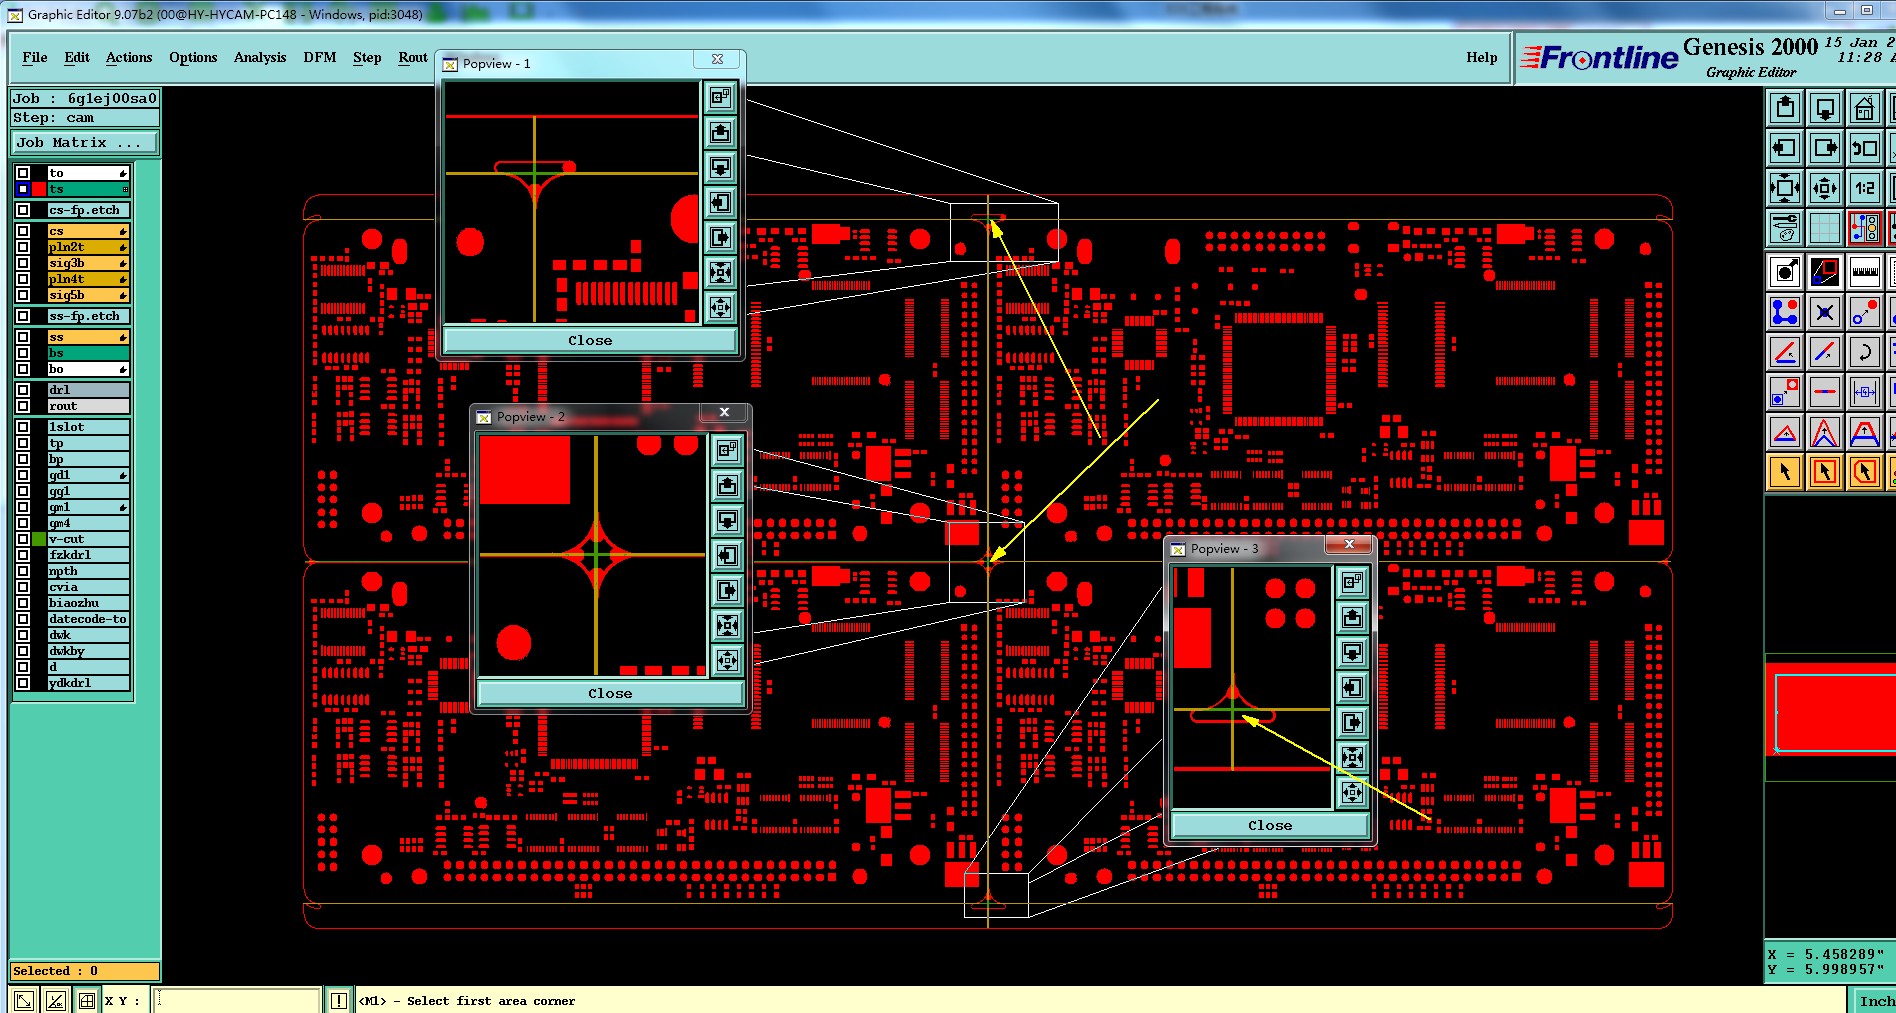Click the pan up view icon in right toolbar
1896x1013 pixels.
1785,107
